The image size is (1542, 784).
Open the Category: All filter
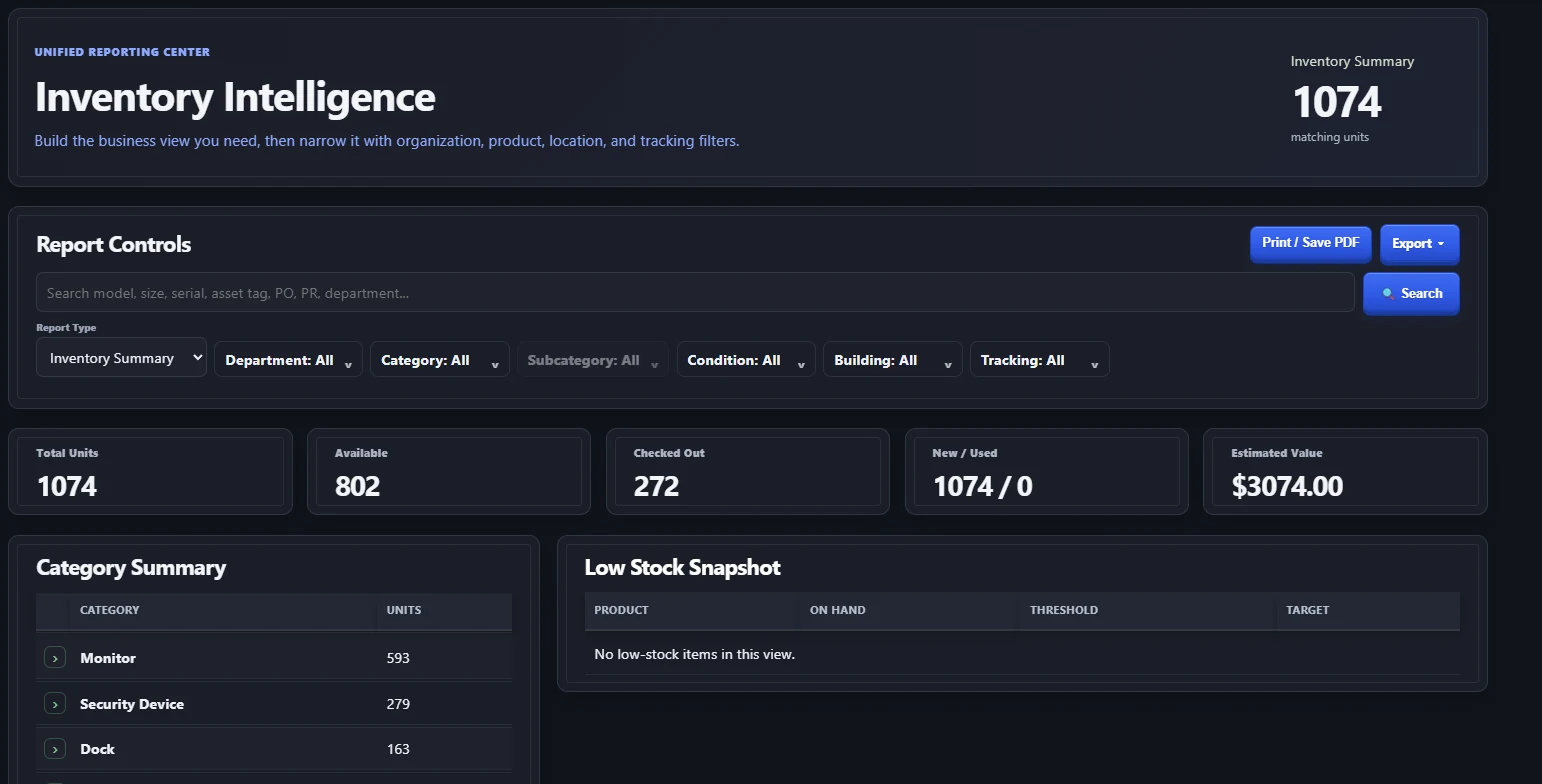440,360
